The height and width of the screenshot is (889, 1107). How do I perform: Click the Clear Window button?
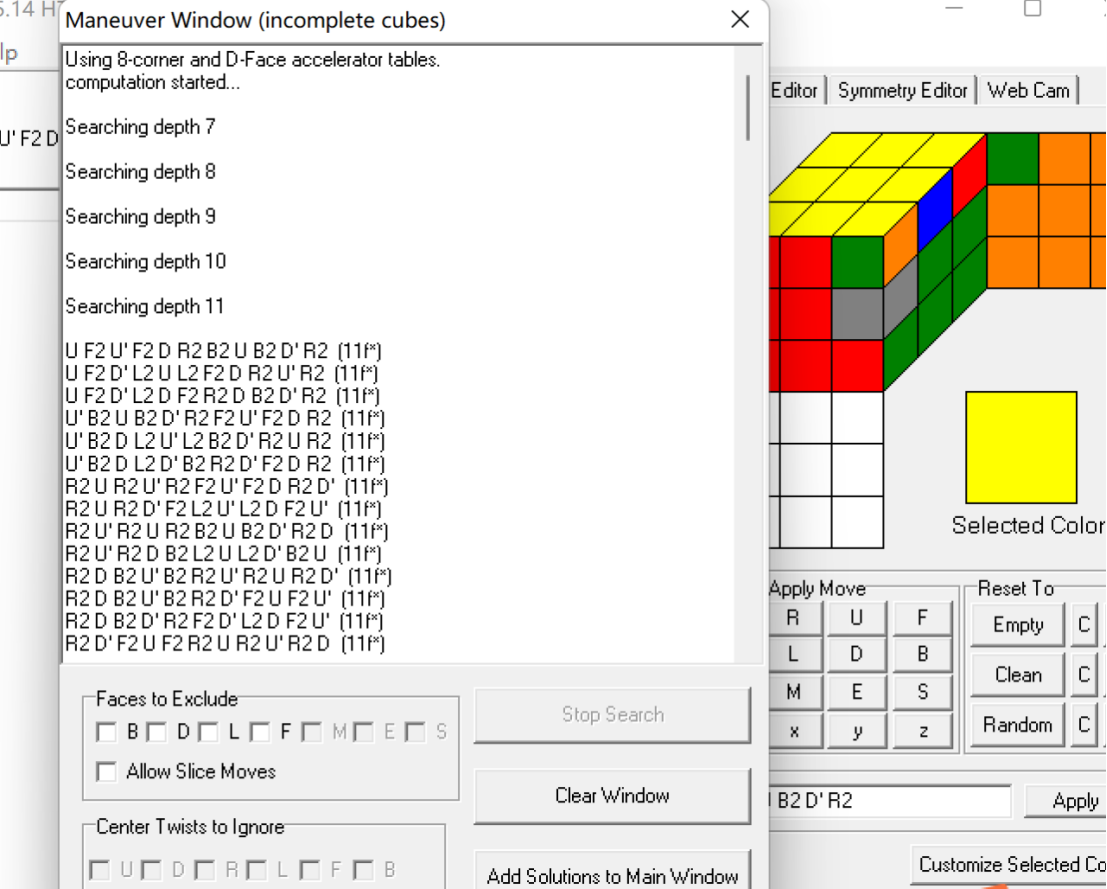click(612, 796)
